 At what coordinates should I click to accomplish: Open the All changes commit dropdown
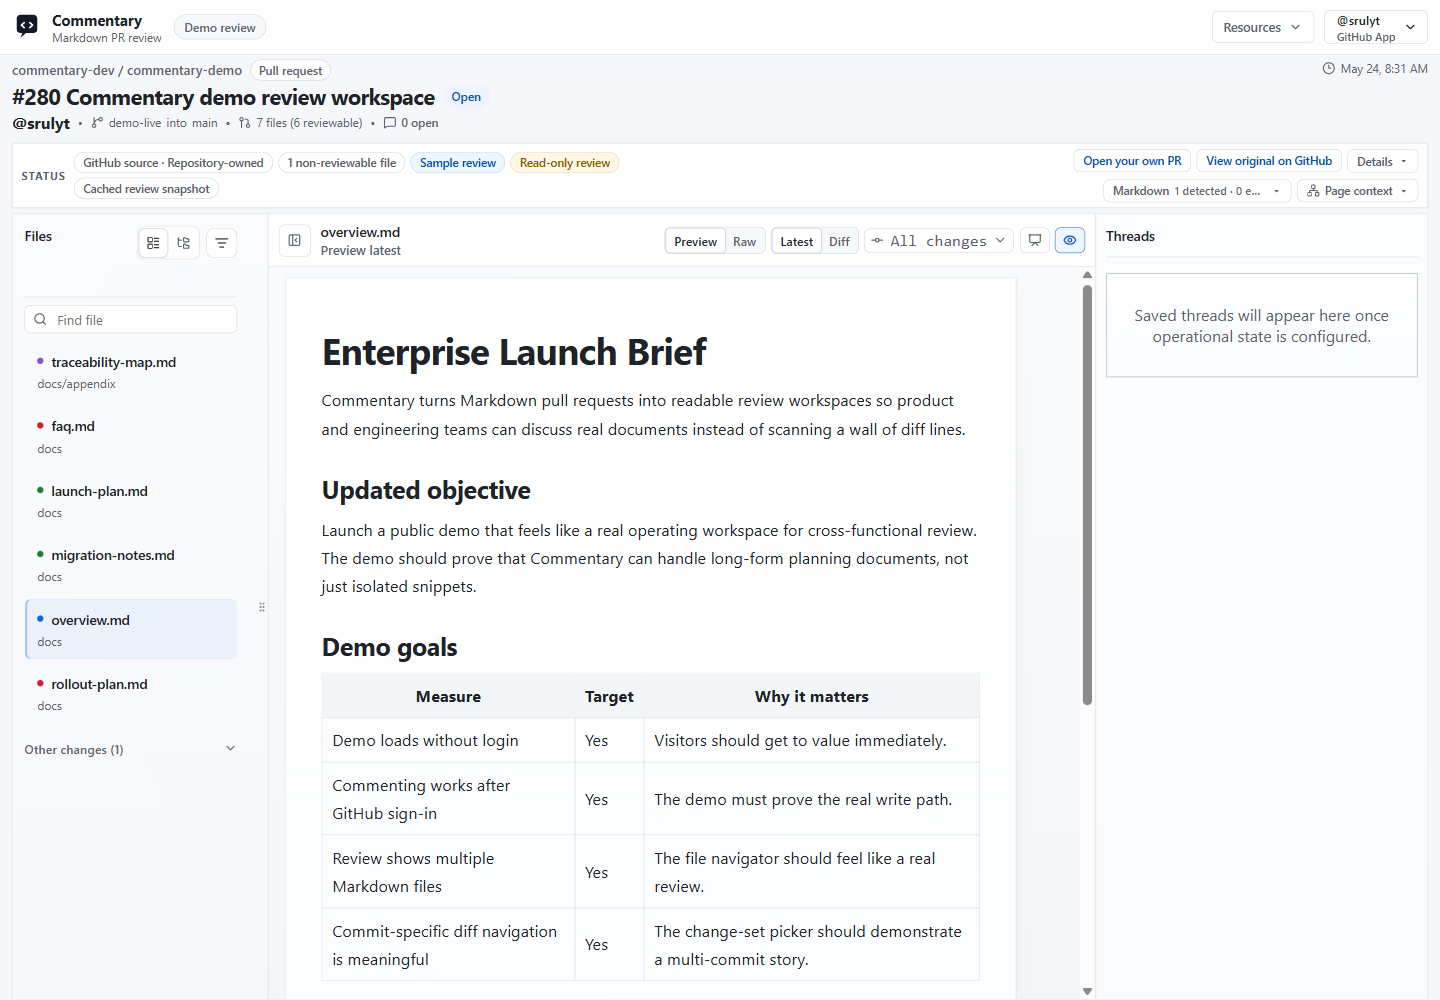pos(938,241)
